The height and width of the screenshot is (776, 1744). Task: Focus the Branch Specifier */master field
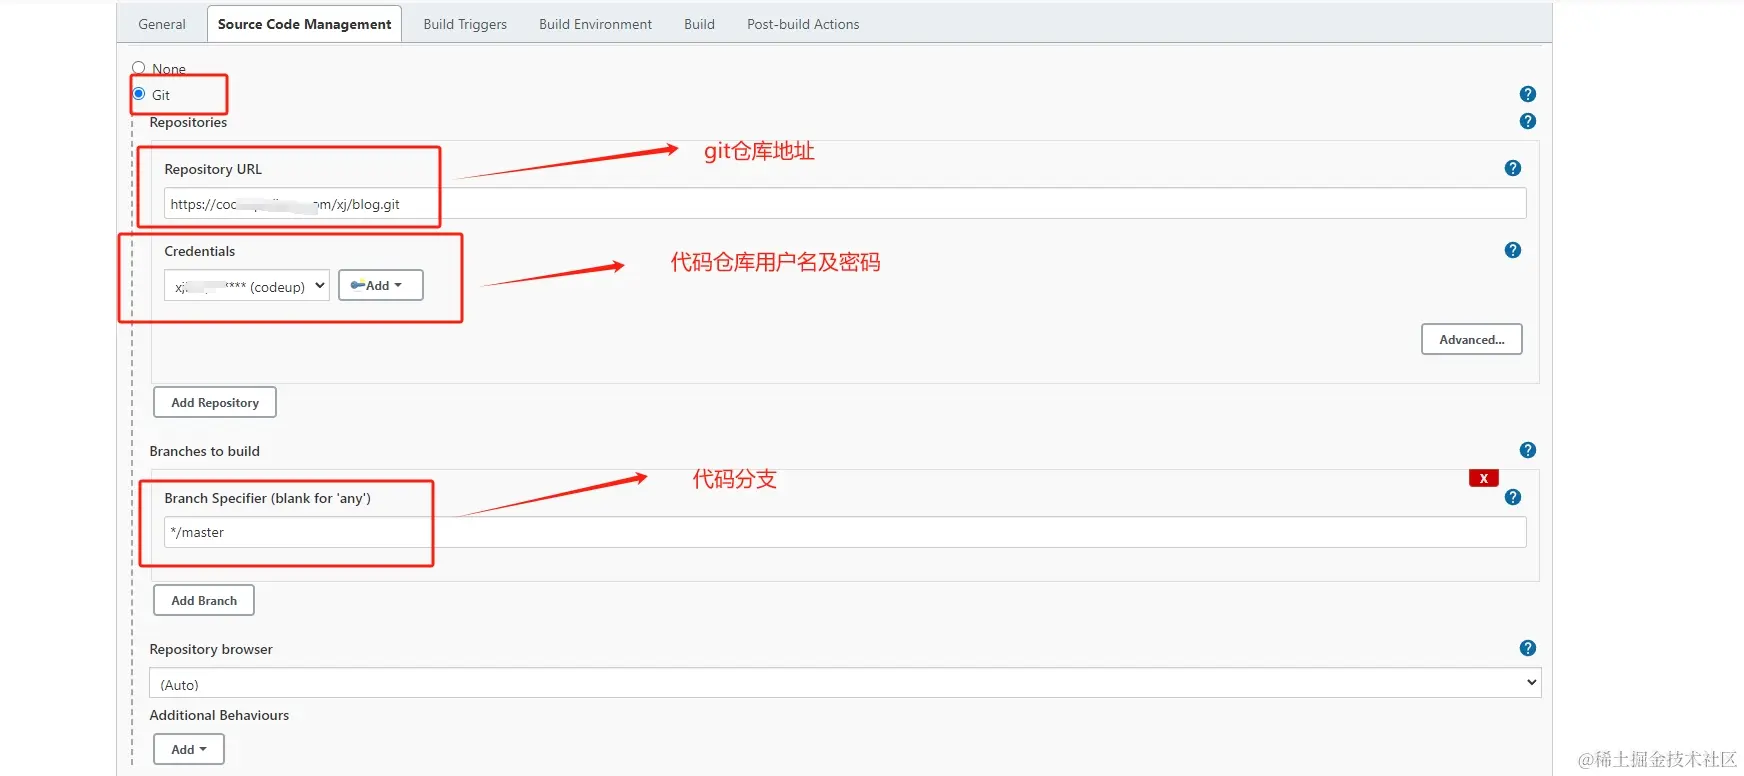point(845,532)
